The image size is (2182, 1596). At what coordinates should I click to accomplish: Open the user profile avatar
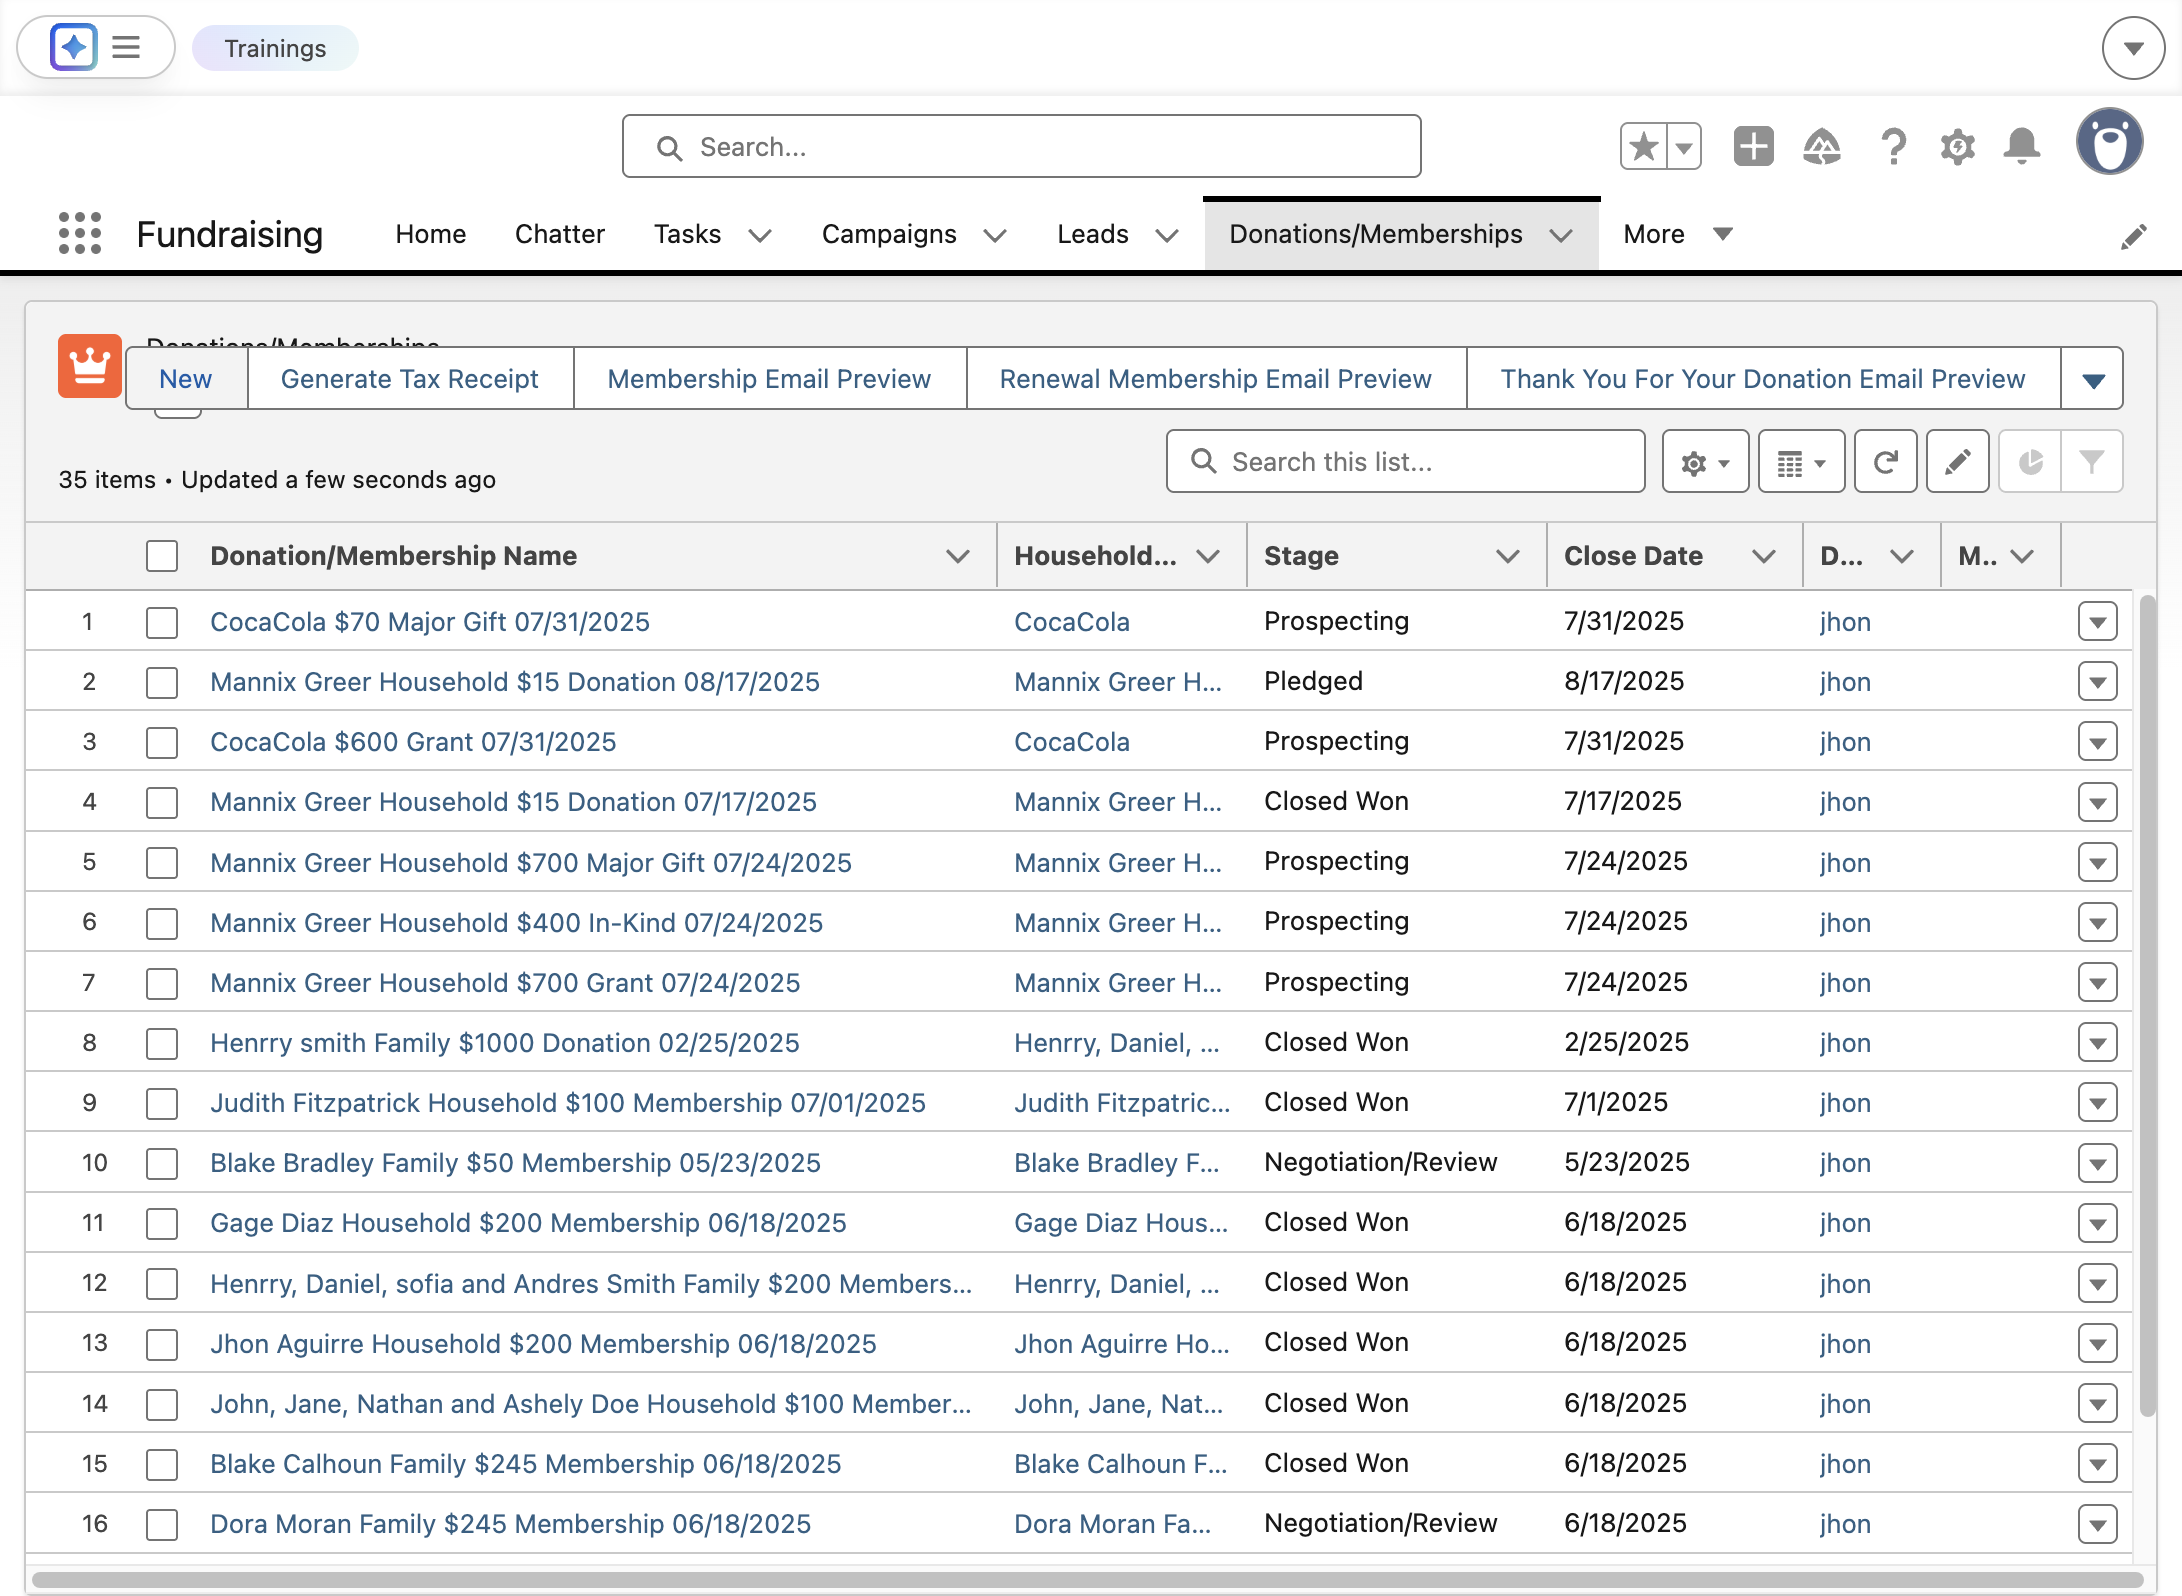click(2109, 143)
